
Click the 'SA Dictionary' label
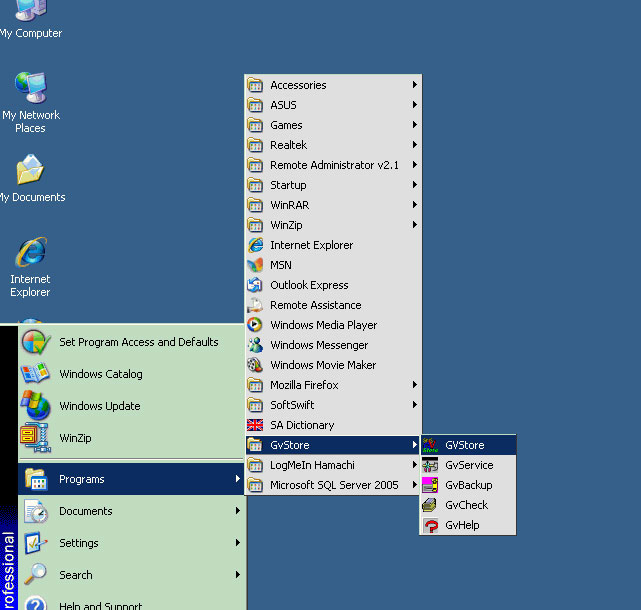point(302,425)
